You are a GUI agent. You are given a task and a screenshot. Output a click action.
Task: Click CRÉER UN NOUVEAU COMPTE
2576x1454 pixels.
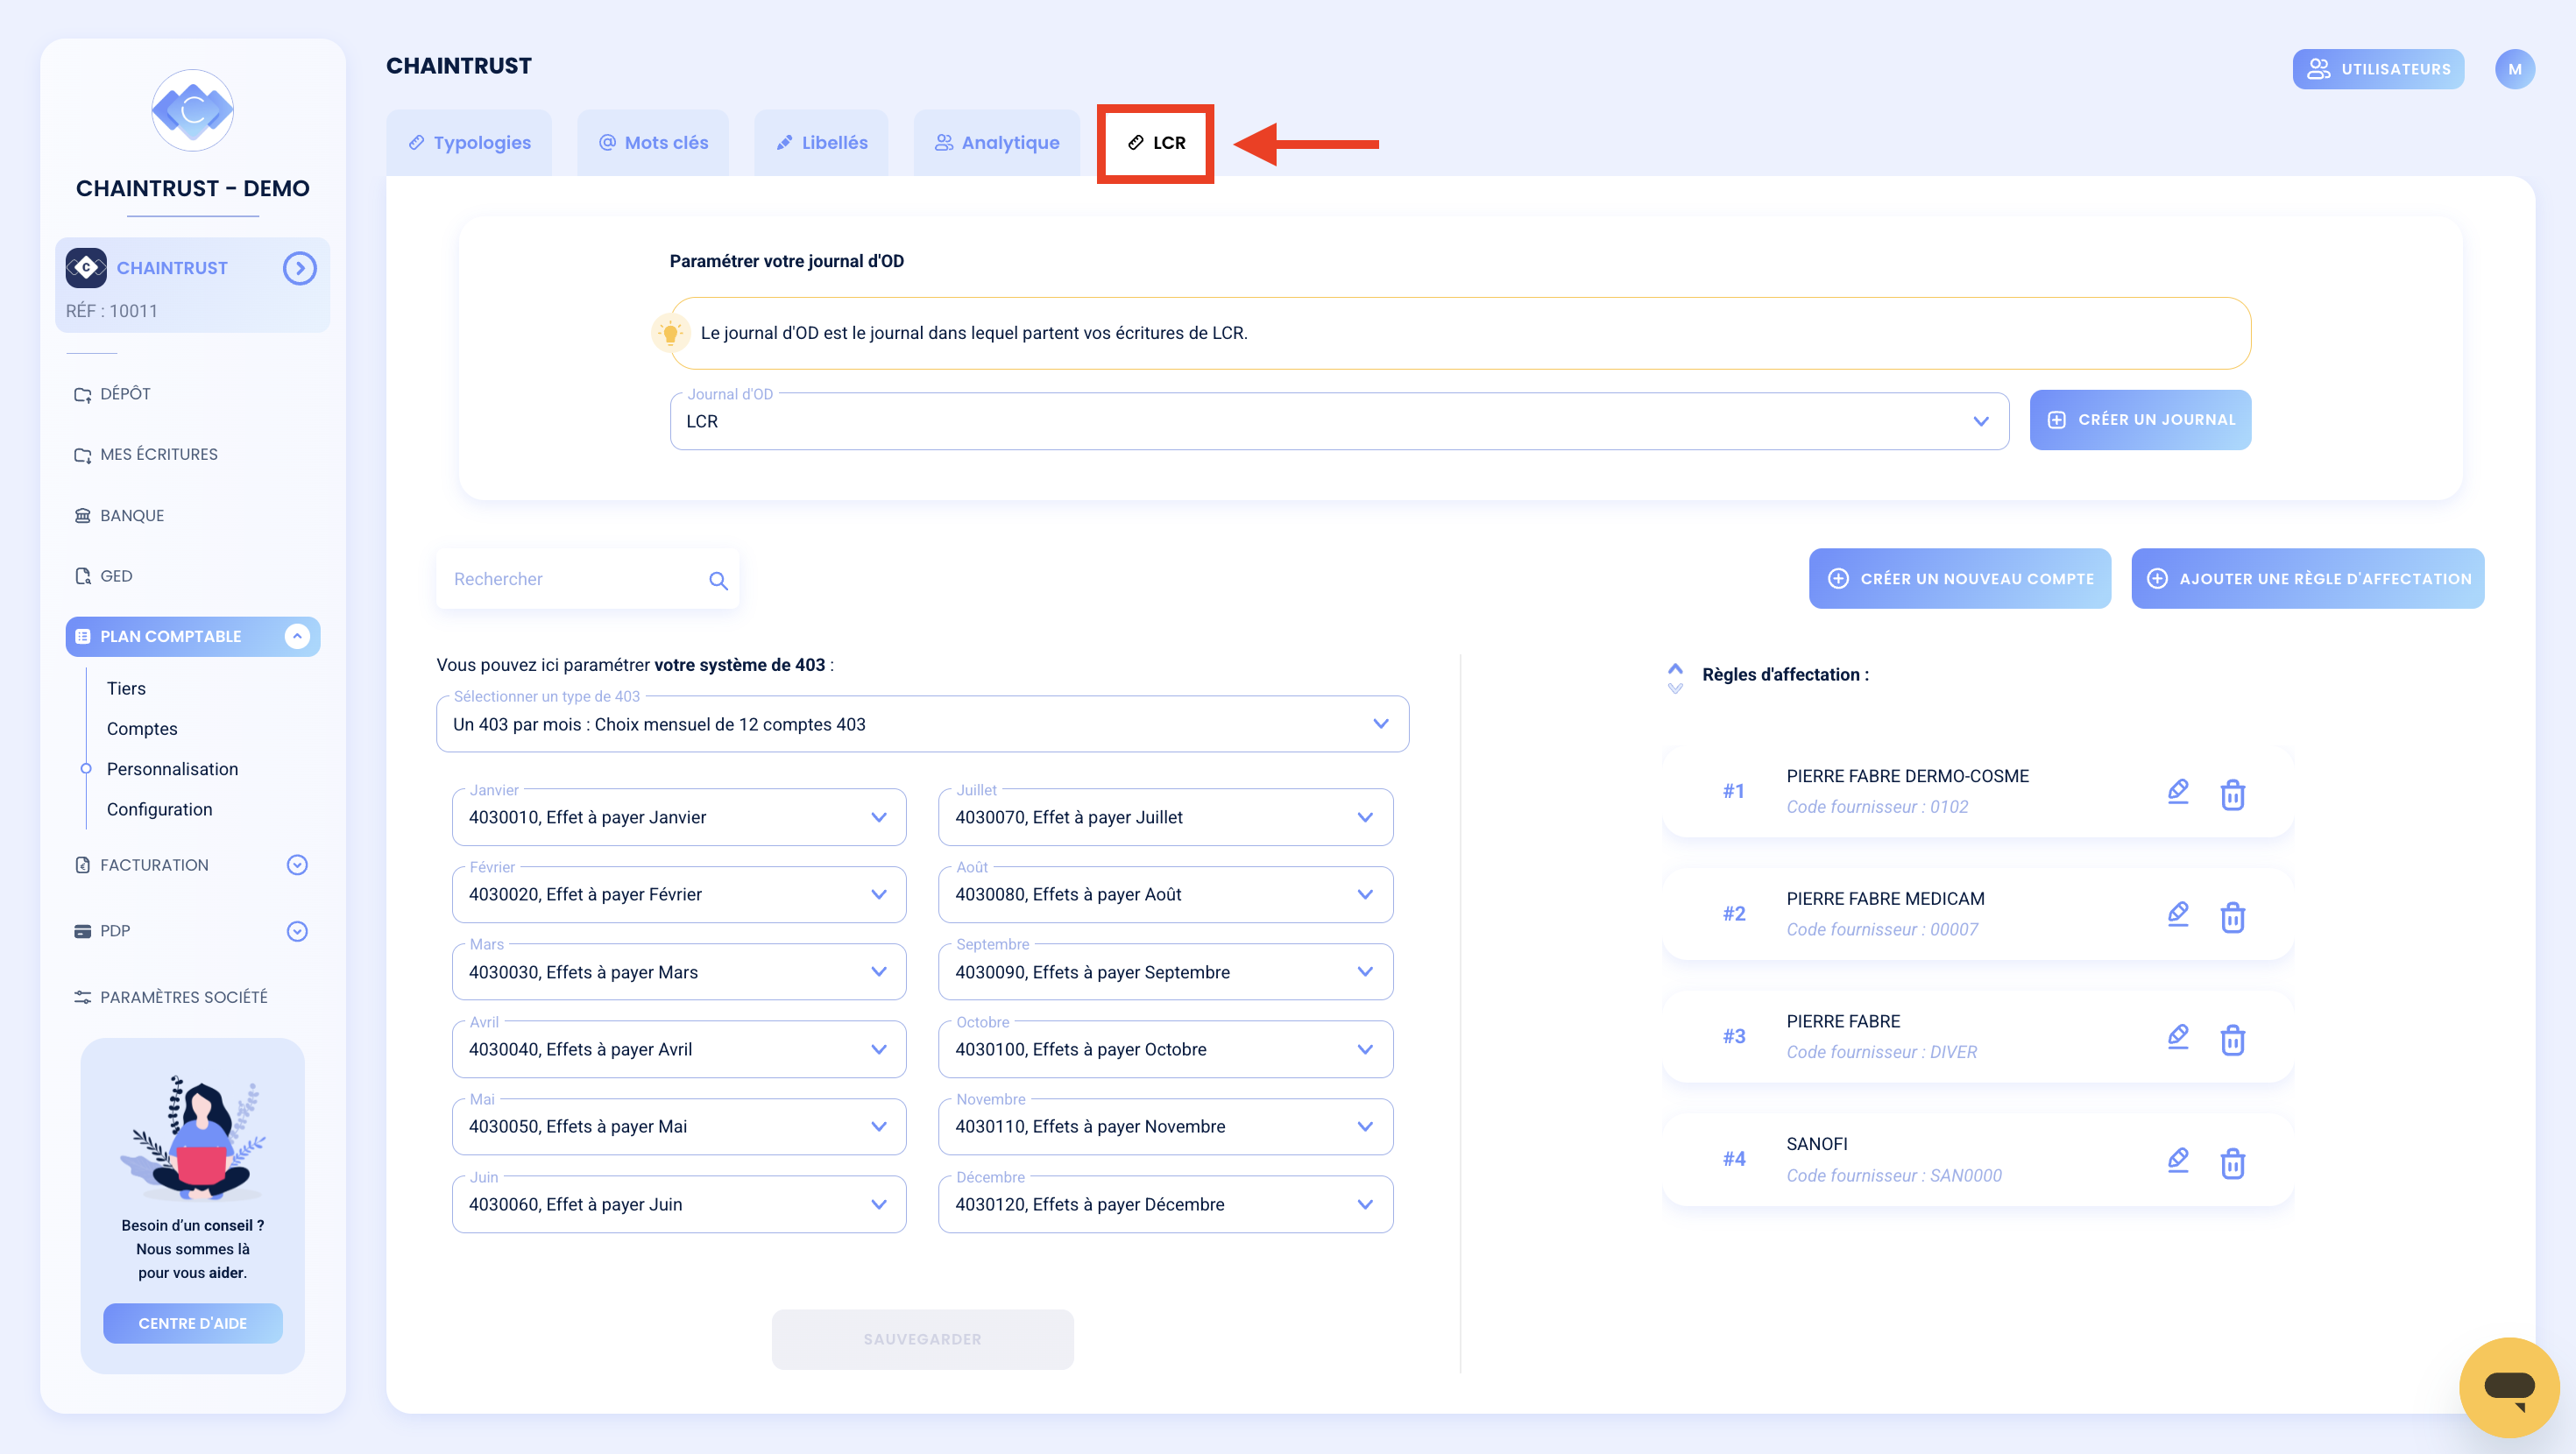tap(1960, 579)
